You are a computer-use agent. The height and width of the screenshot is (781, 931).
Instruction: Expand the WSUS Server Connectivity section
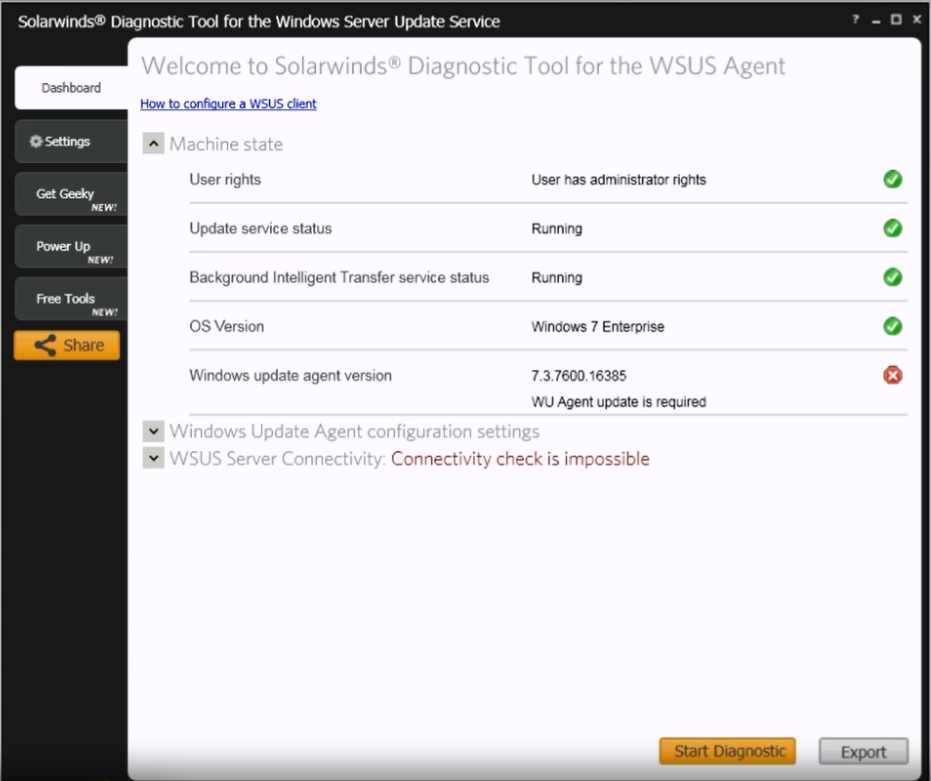(x=153, y=458)
